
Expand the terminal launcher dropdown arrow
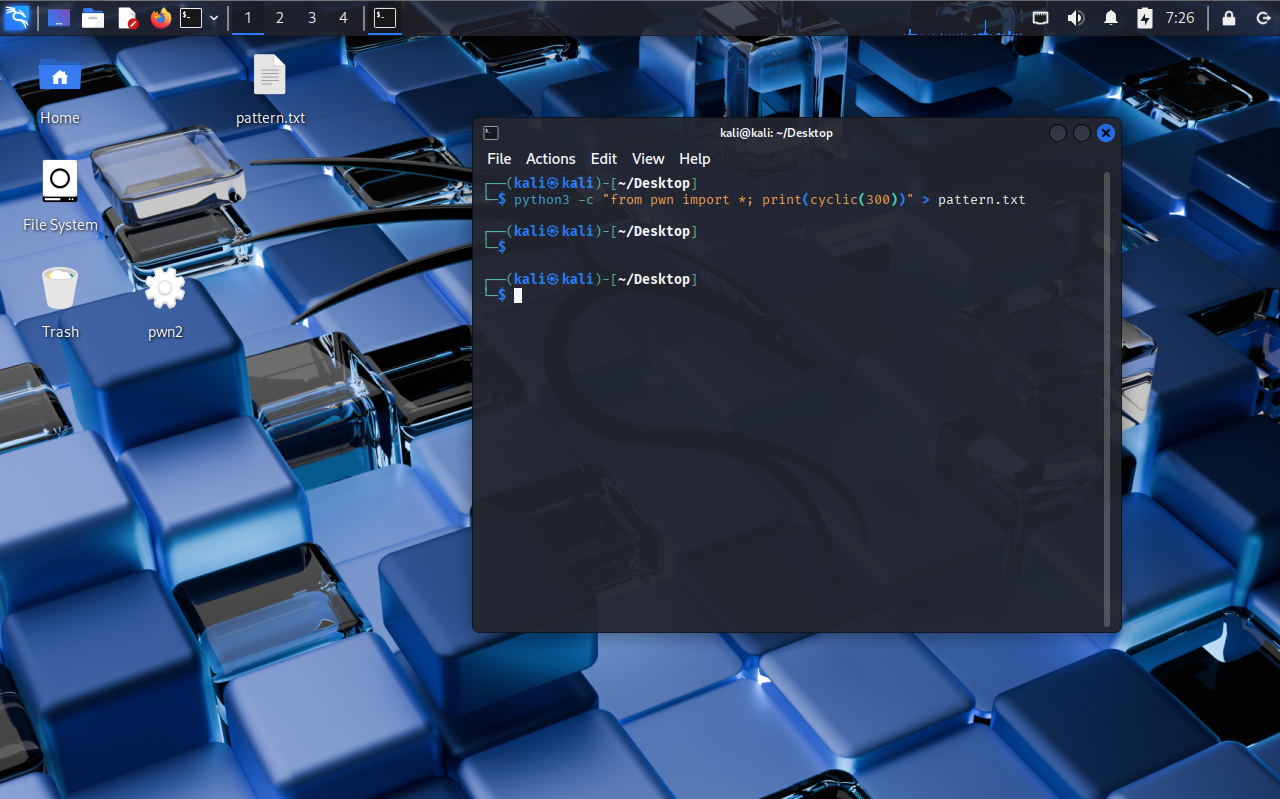click(x=214, y=18)
